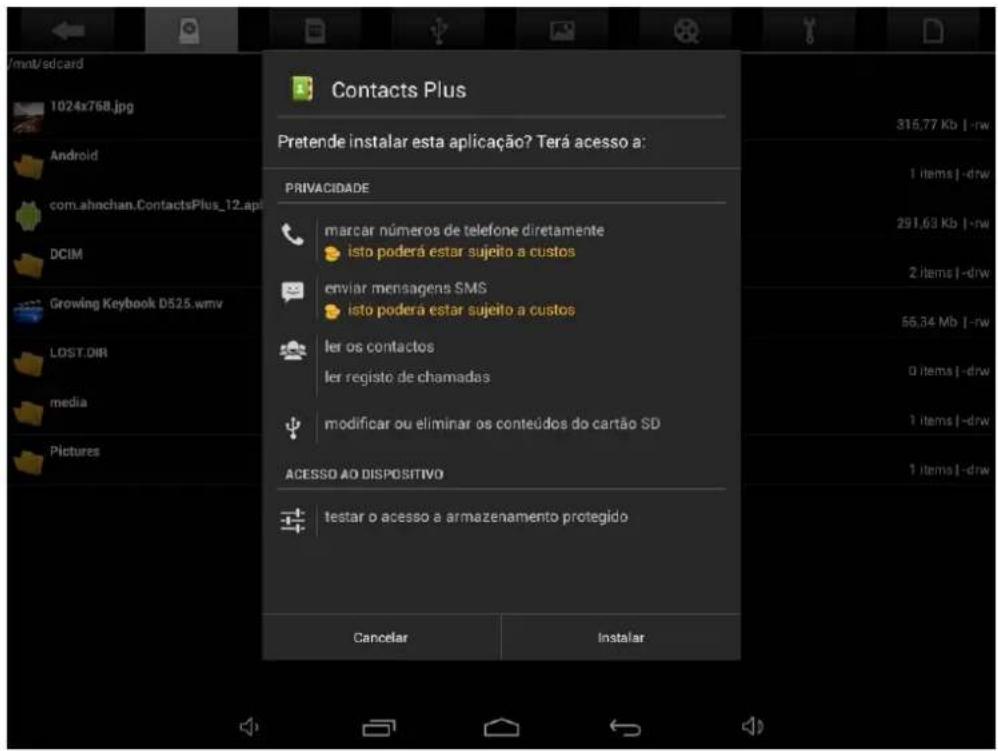Switch to the USB storage tab icon
This screenshot has height=751, width=998.
(439, 31)
